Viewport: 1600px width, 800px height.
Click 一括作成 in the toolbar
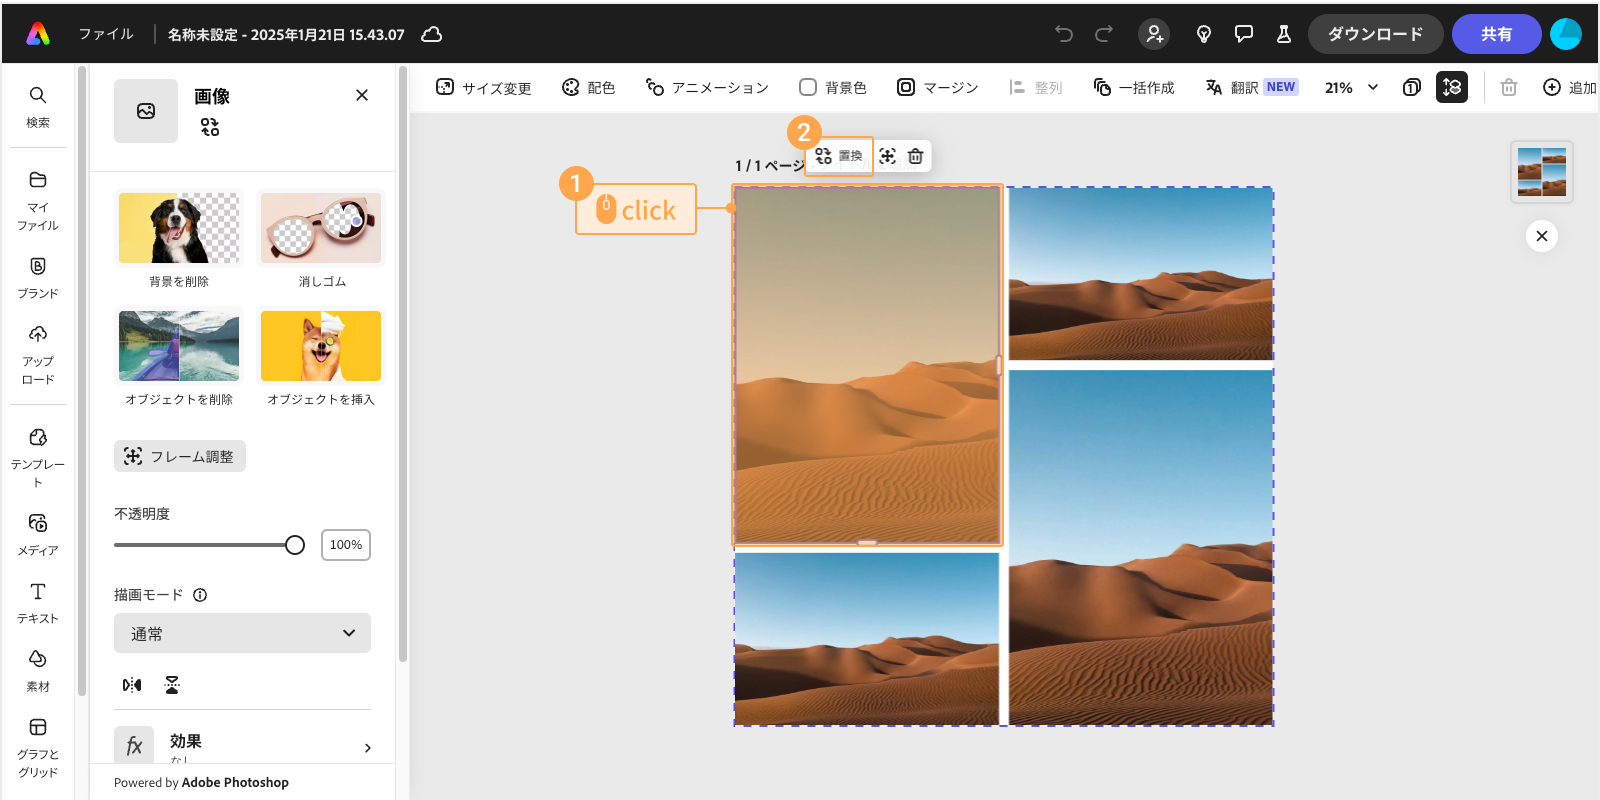pyautogui.click(x=1134, y=87)
